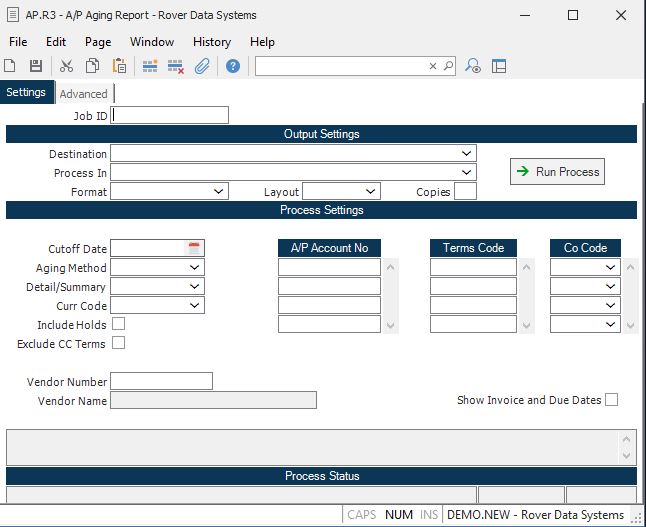Toggle the Exclude CC Terms checkbox
This screenshot has width=646, height=527.
[119, 343]
